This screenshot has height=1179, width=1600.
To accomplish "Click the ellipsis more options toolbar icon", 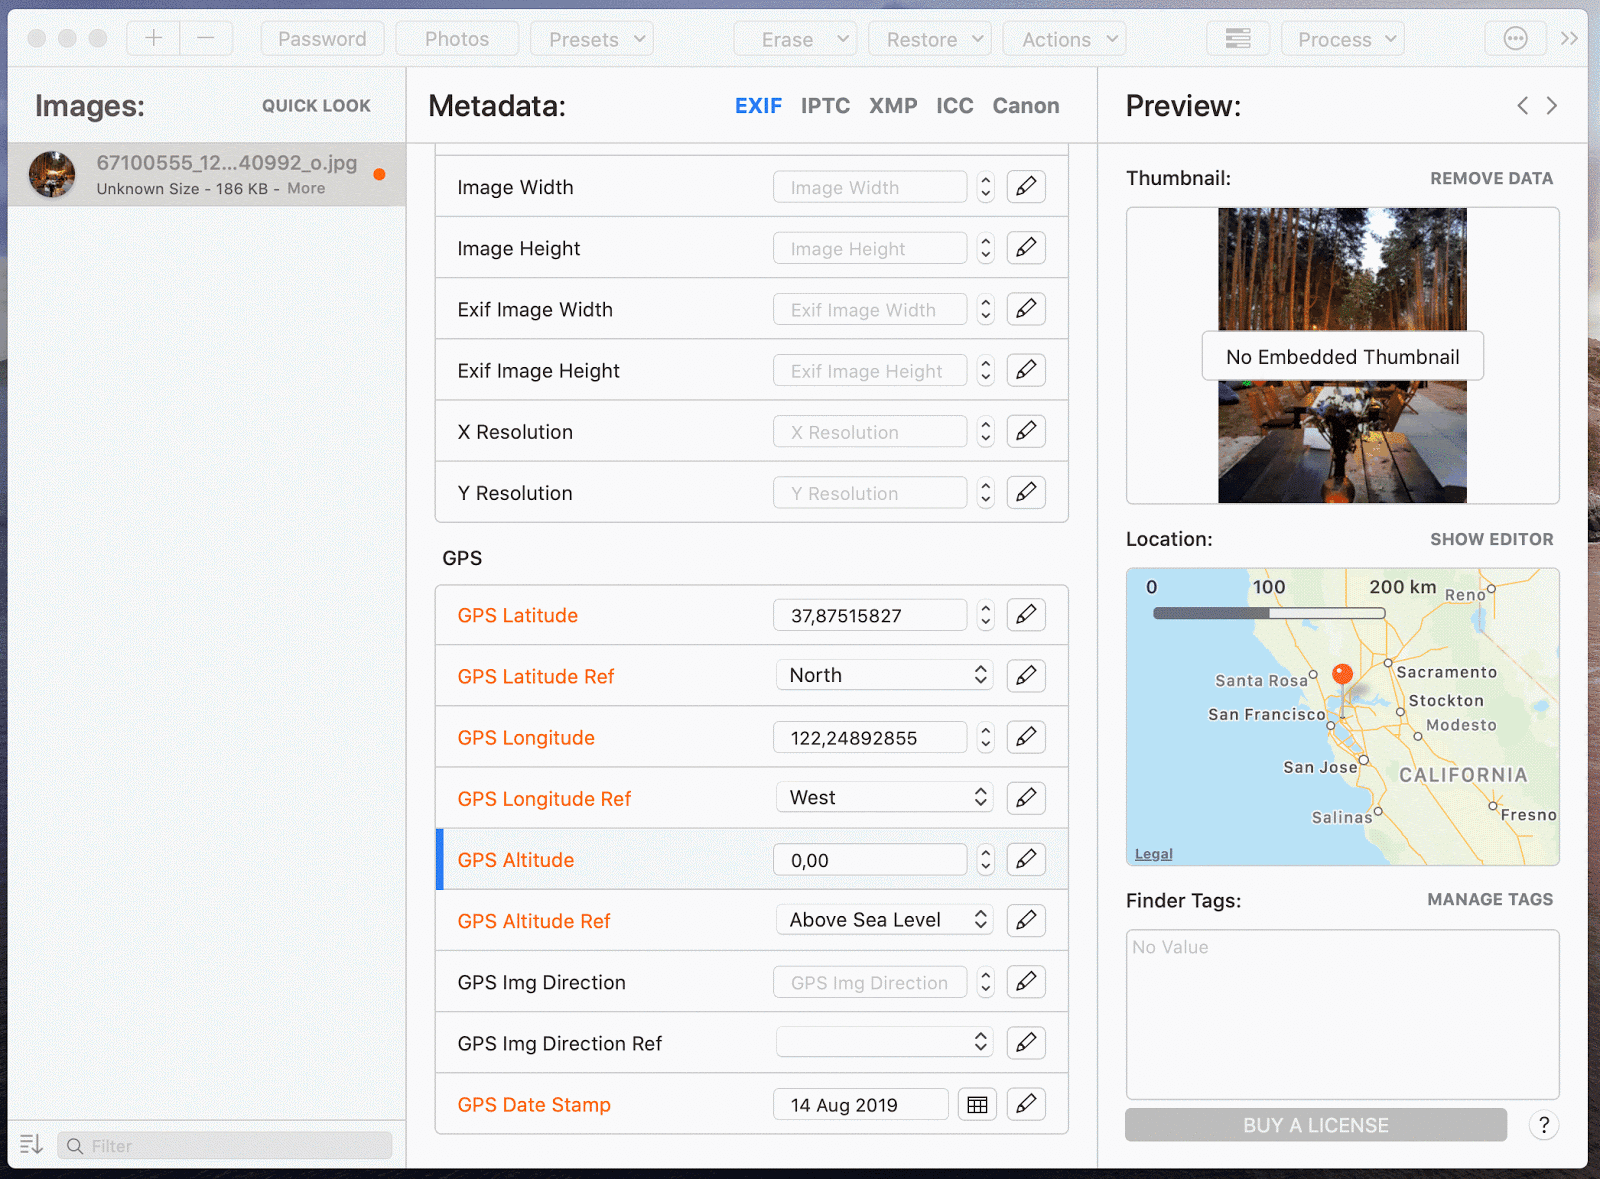I will (1516, 39).
